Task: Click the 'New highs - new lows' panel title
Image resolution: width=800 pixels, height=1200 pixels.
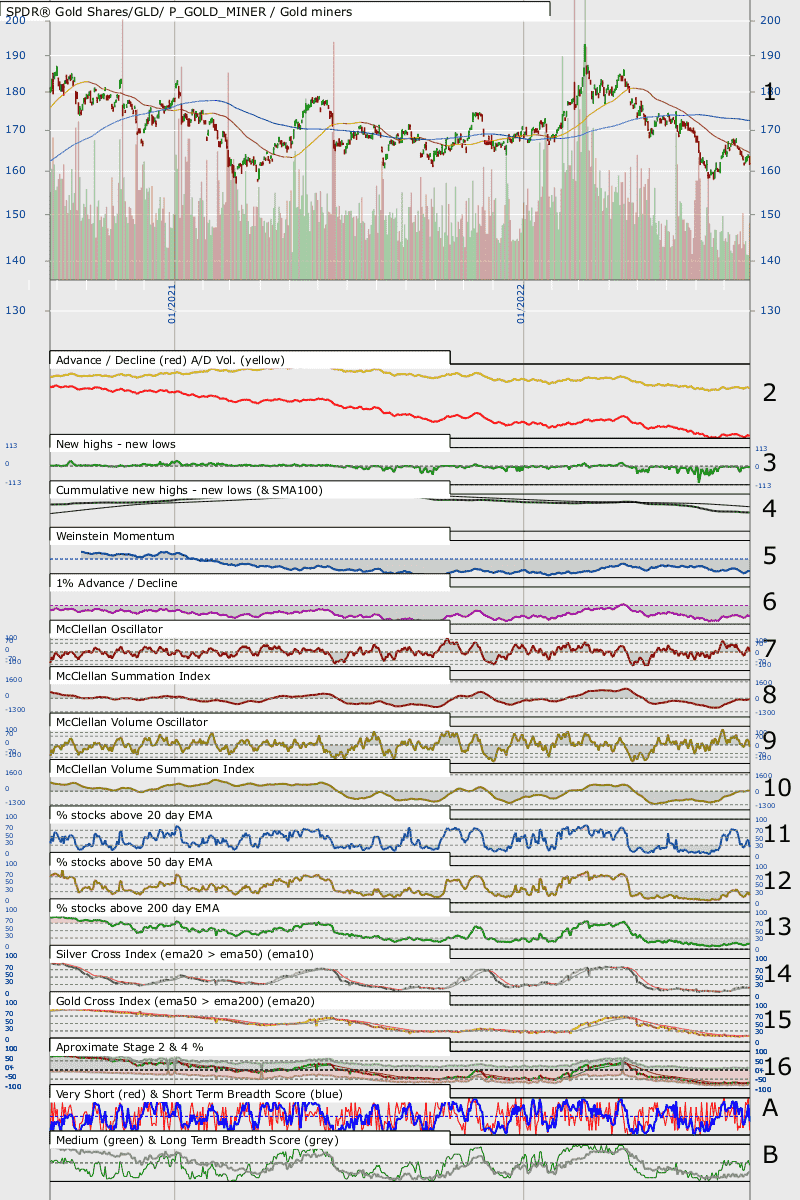Action: [116, 443]
